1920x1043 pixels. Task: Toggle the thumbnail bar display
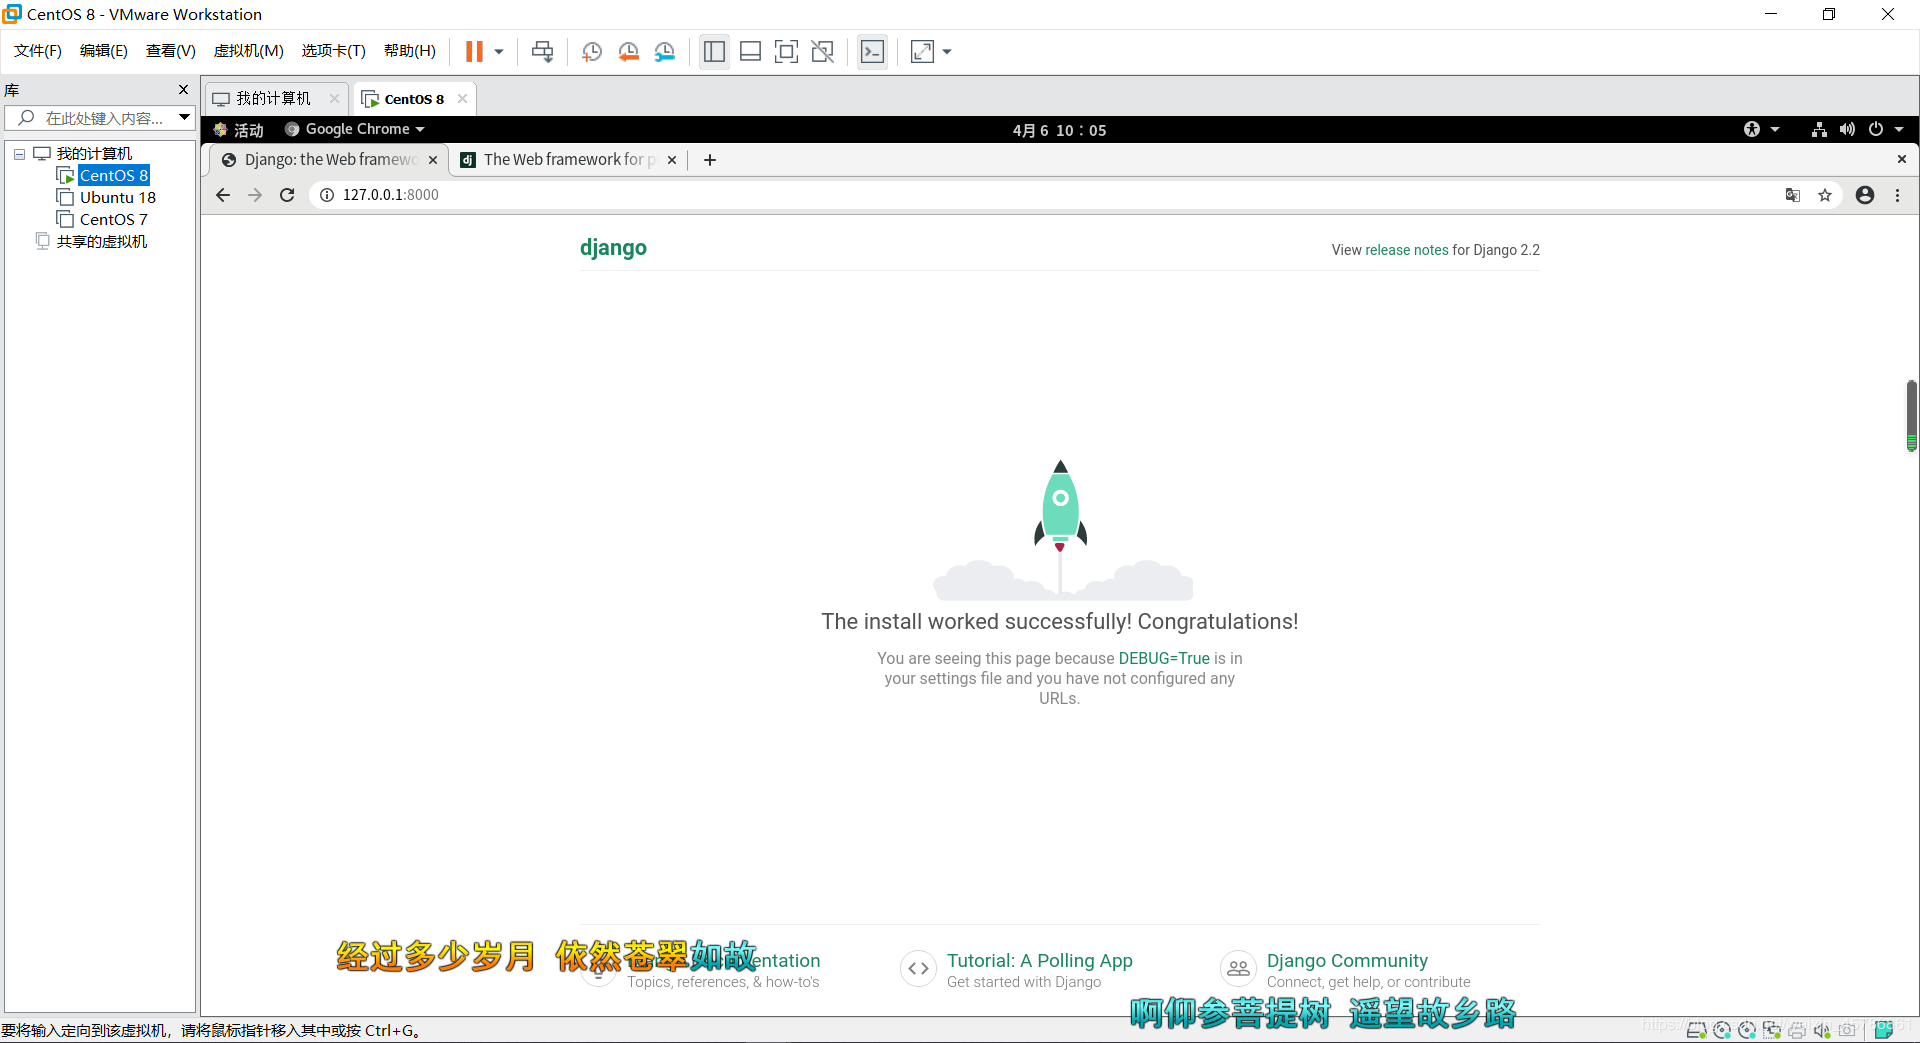(x=750, y=51)
